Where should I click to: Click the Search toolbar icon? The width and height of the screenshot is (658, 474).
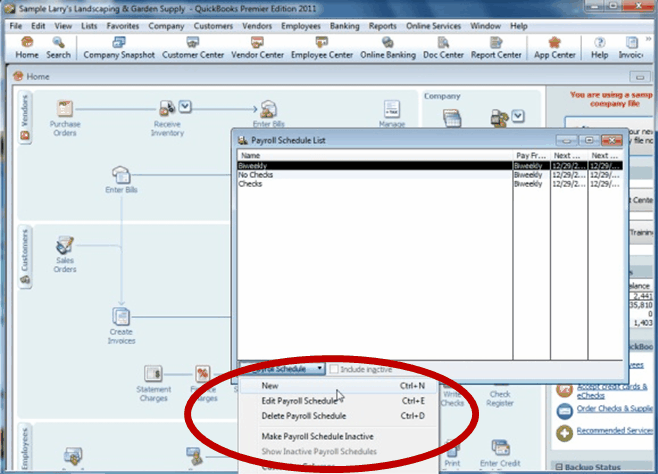tap(58, 47)
